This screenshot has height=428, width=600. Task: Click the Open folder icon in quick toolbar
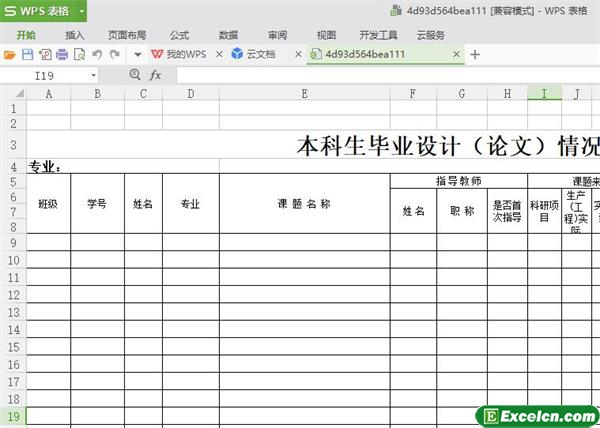coord(10,54)
